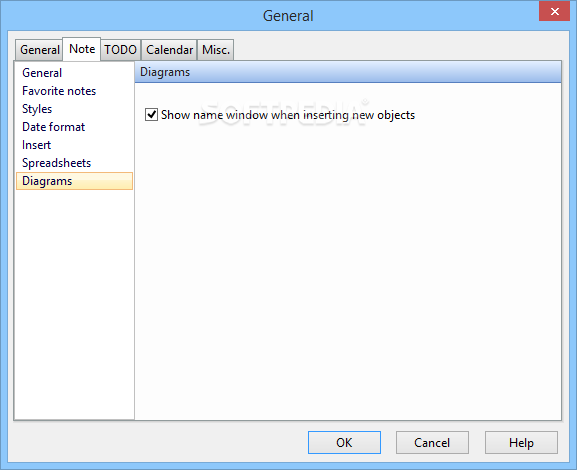Close the General dialog window

[555, 11]
